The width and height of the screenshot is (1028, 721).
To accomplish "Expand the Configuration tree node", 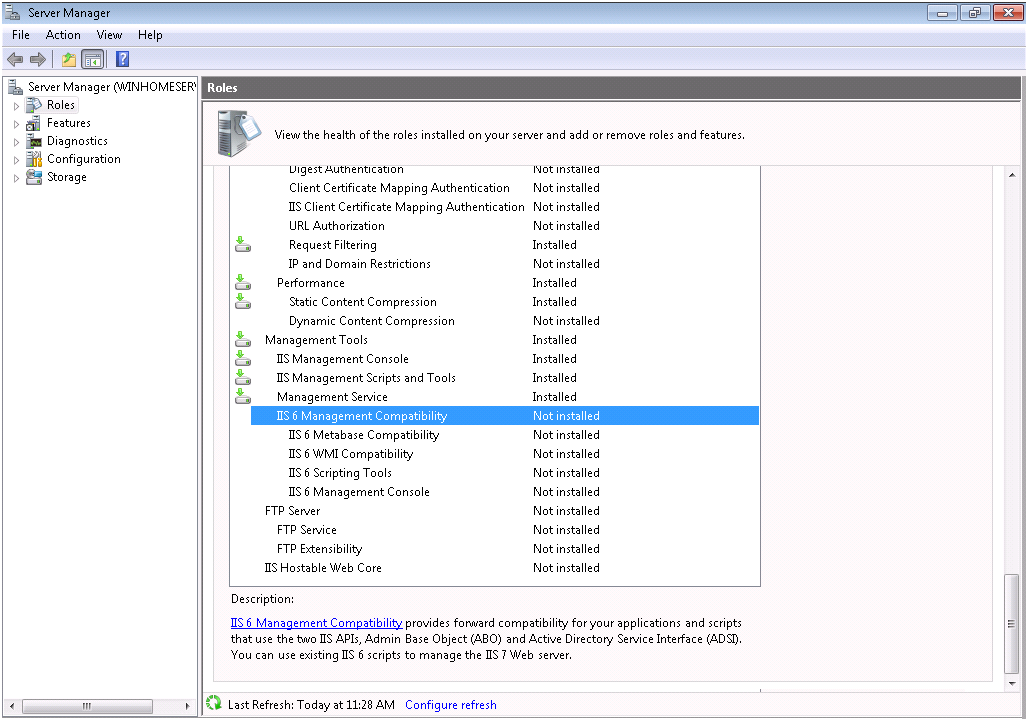I will [x=16, y=159].
